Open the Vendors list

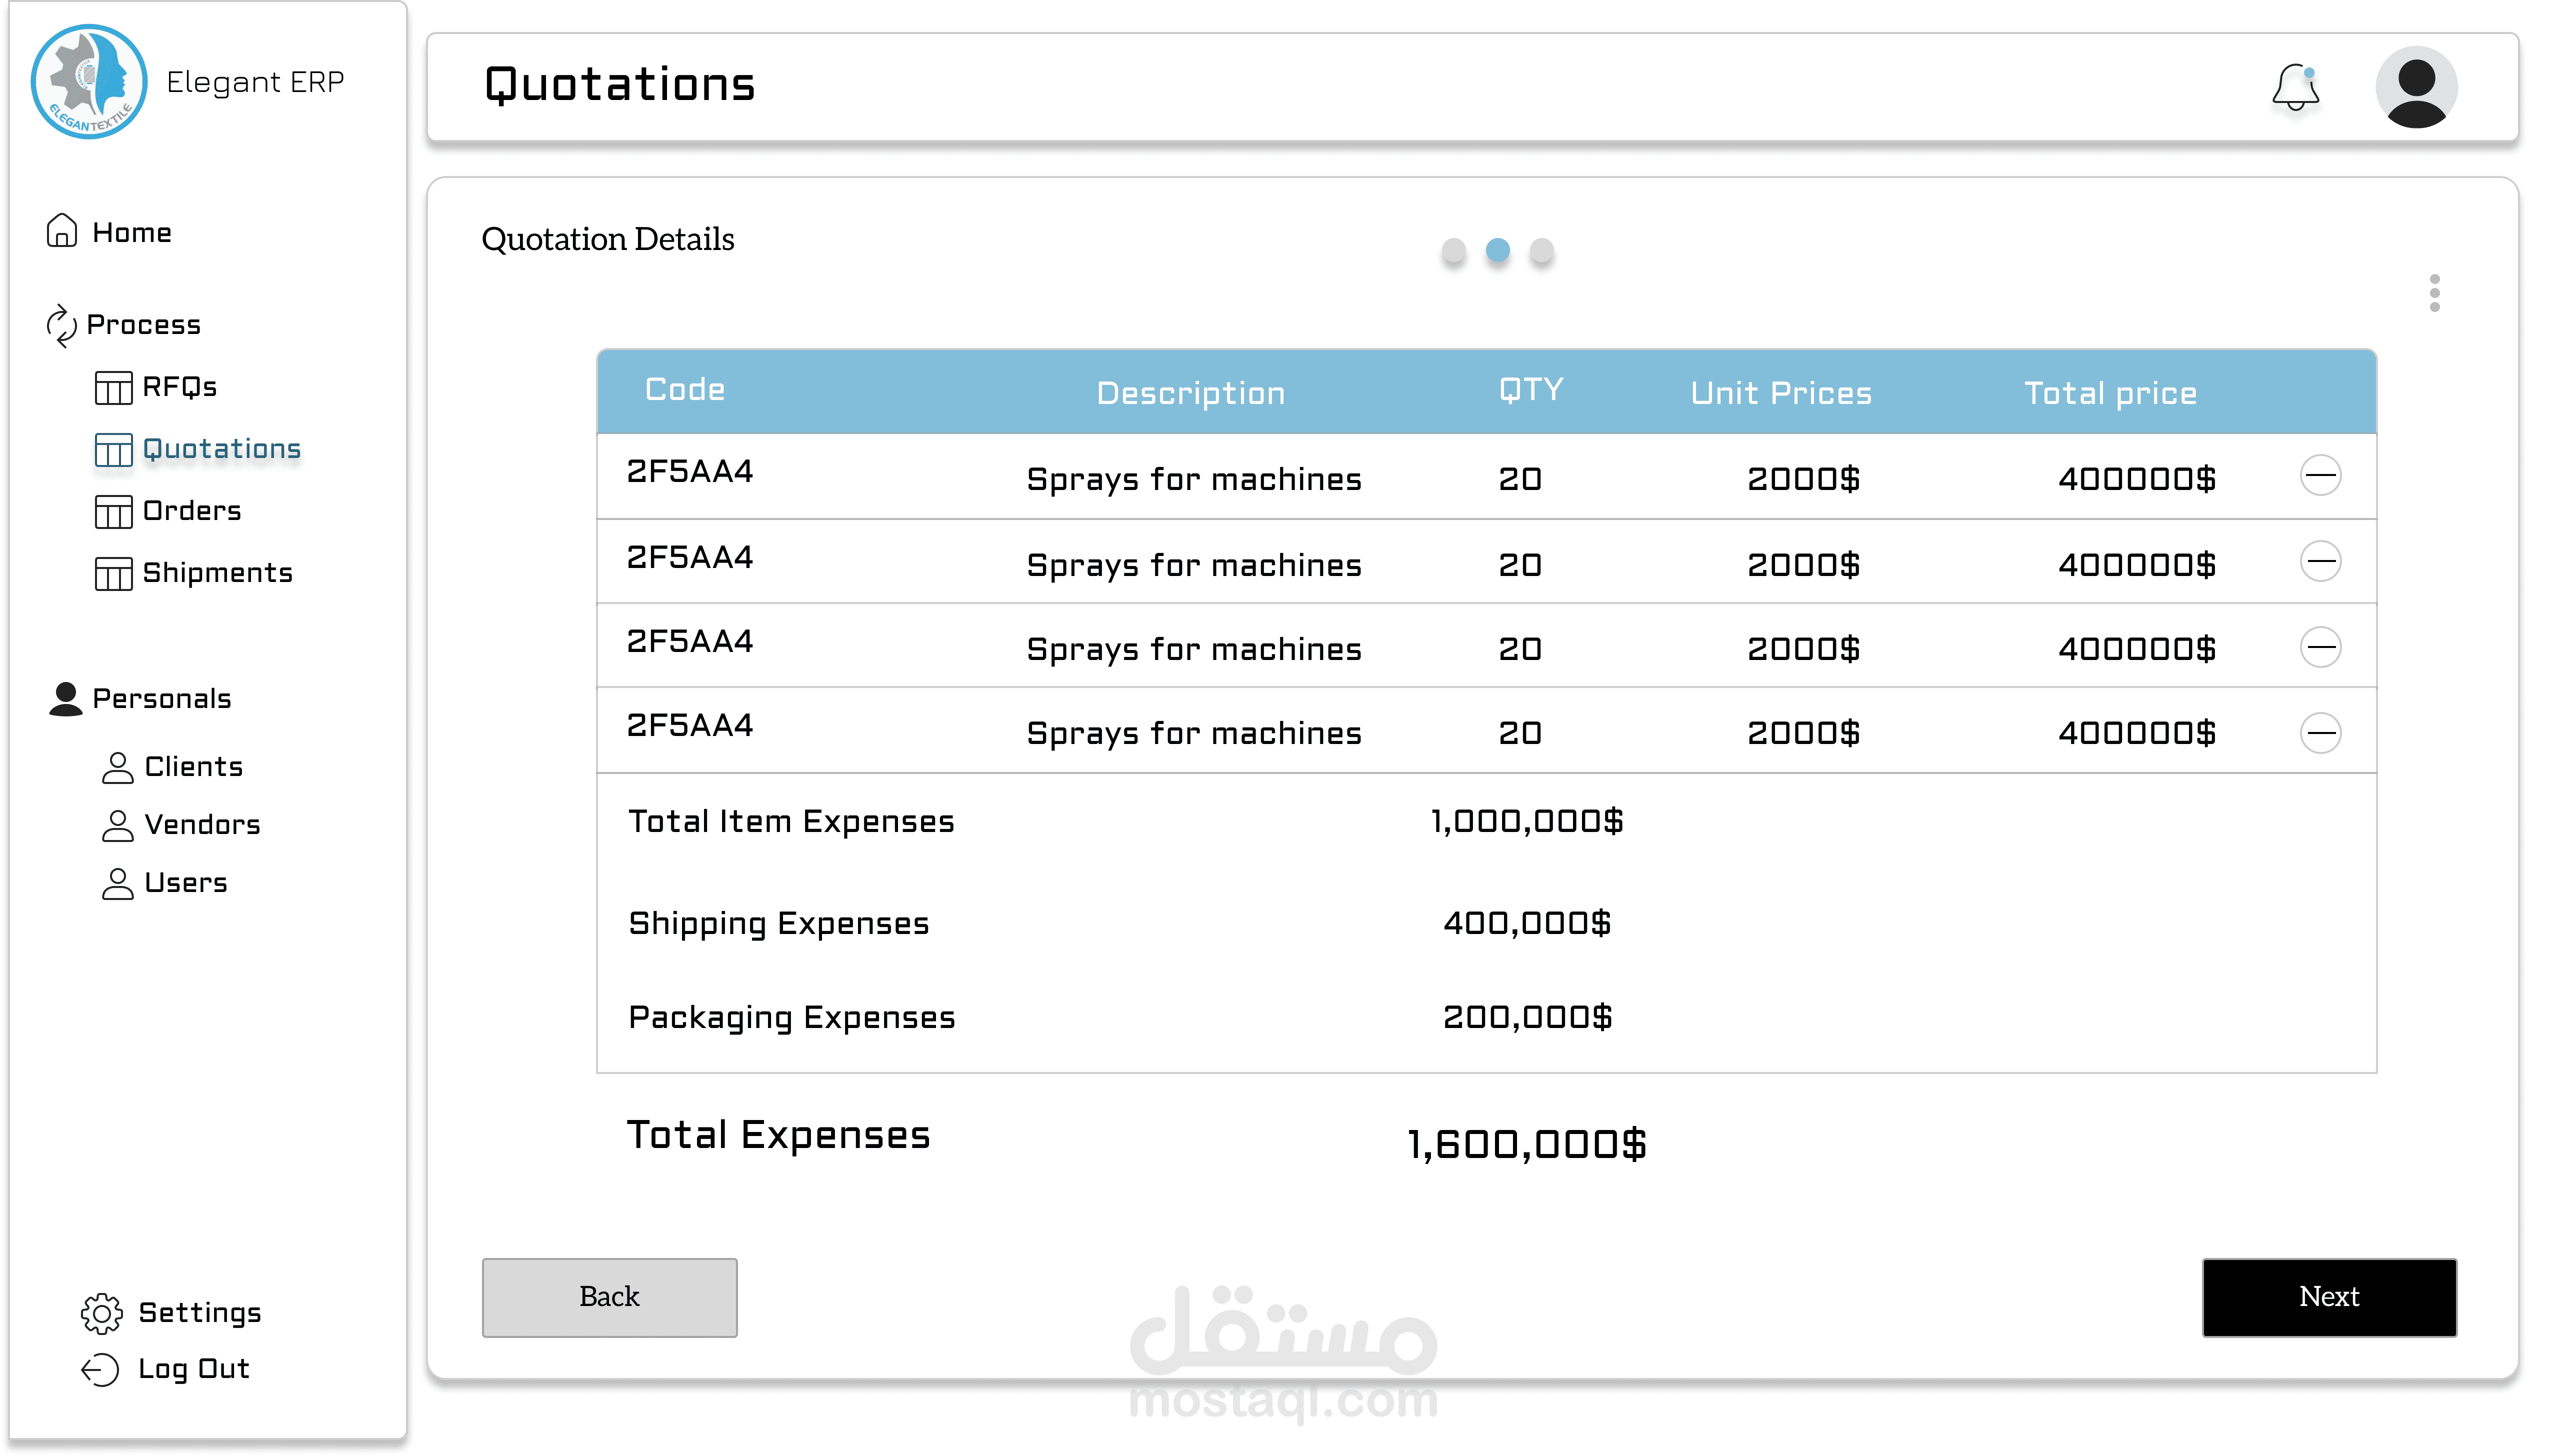pyautogui.click(x=201, y=825)
